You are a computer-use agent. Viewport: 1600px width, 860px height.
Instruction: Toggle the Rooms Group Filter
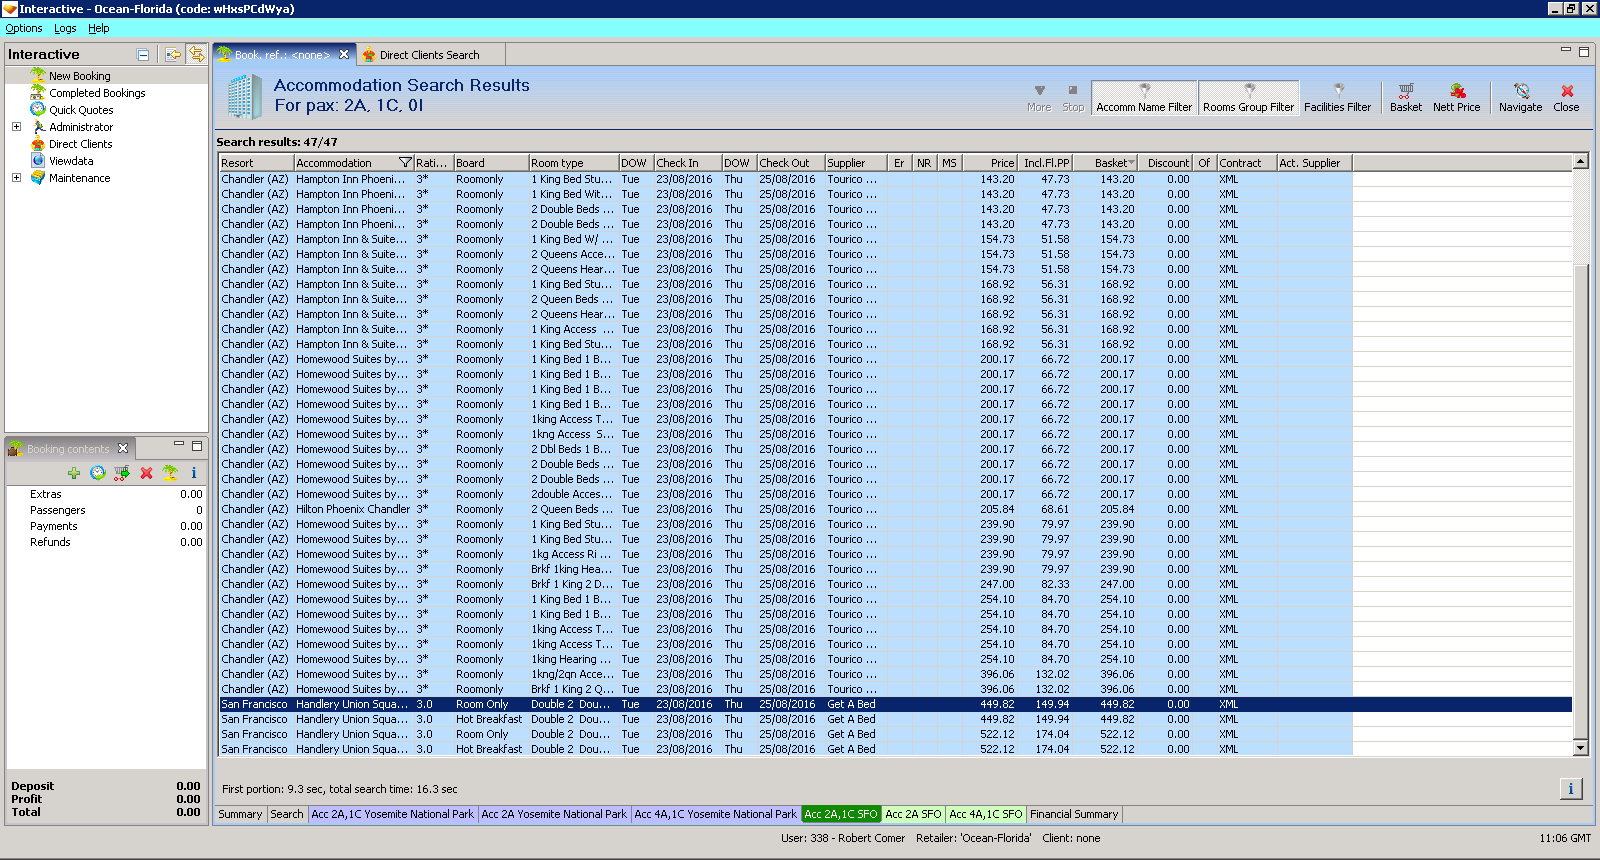coord(1248,98)
